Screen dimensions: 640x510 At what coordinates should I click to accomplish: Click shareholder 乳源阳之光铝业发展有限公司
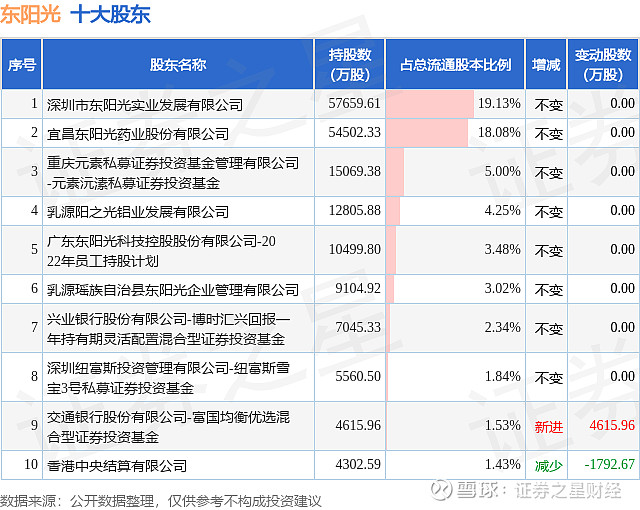coord(138,212)
